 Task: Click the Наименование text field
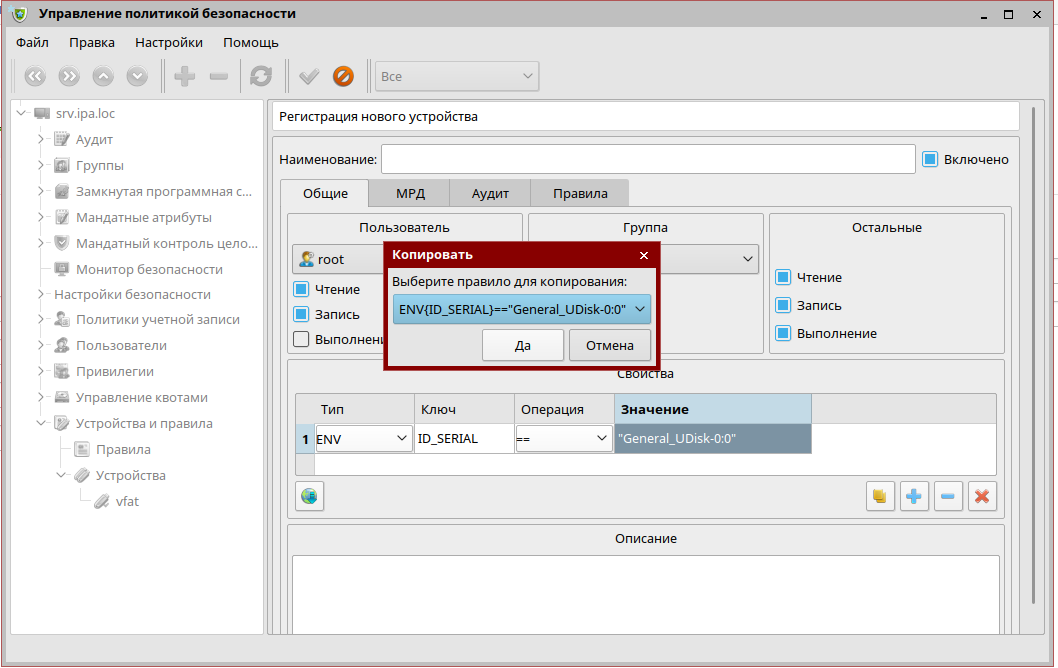[647, 159]
